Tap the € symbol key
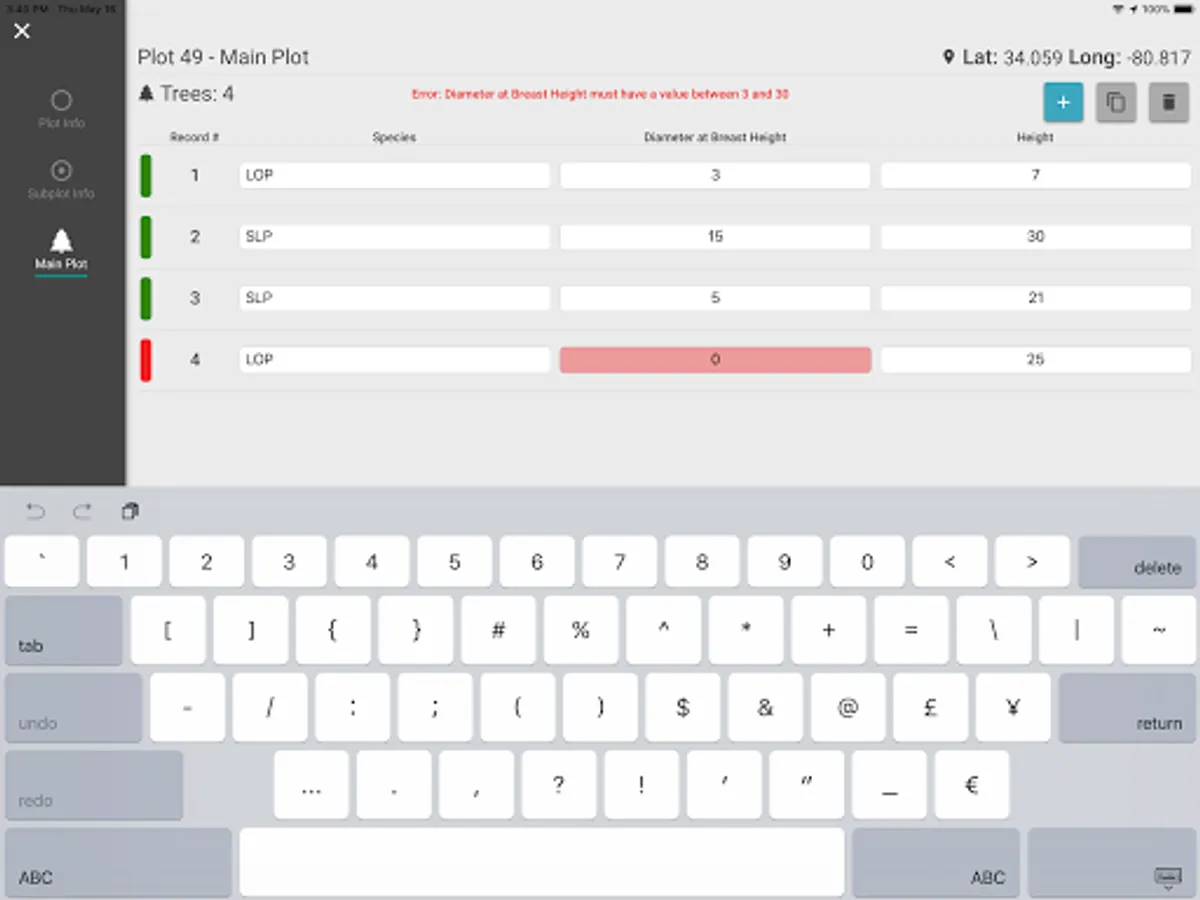 pyautogui.click(x=972, y=786)
